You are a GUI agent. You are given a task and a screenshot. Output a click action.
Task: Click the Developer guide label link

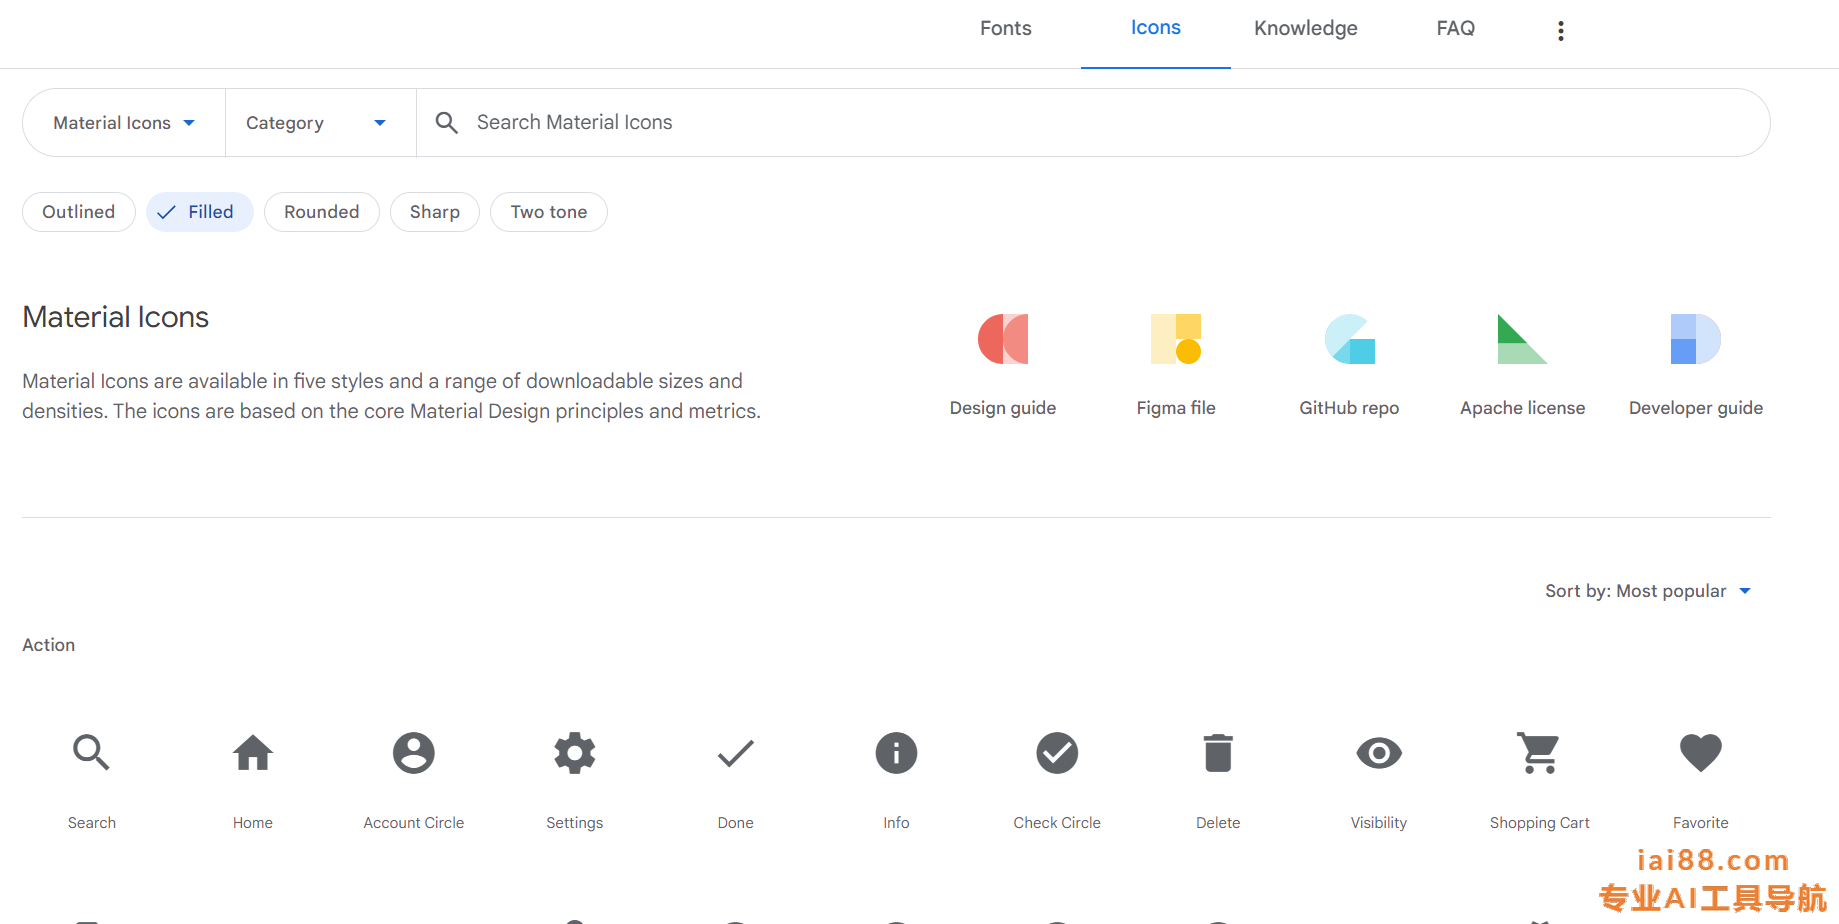click(x=1696, y=408)
